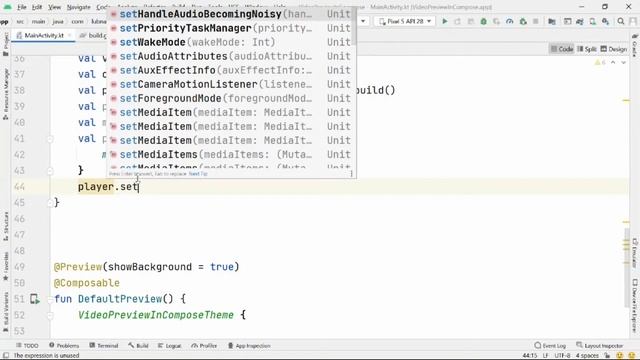Click the green Debug bug icon

[484, 21]
